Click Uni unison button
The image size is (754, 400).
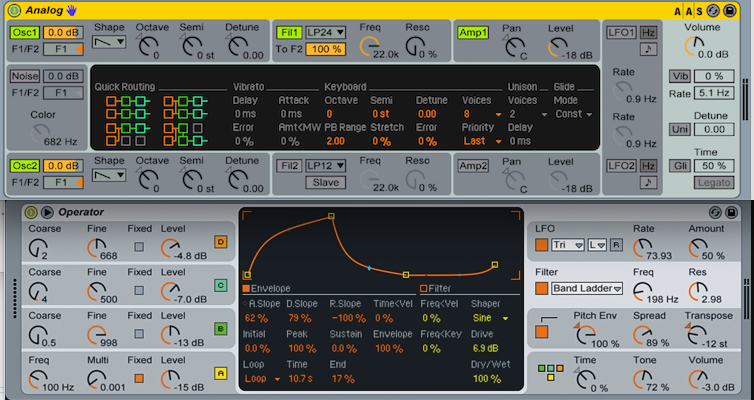coord(680,129)
